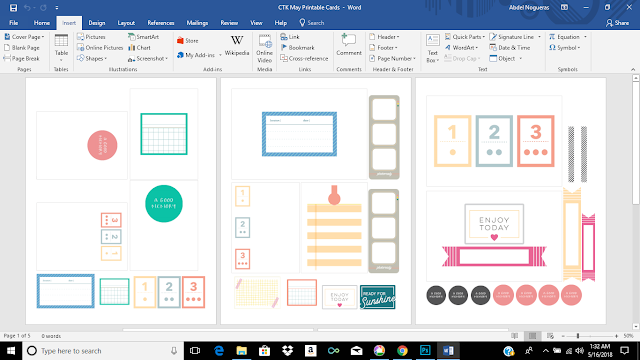Open the Page Number dropdown
Image resolution: width=640 pixels, height=360 pixels.
coord(392,59)
